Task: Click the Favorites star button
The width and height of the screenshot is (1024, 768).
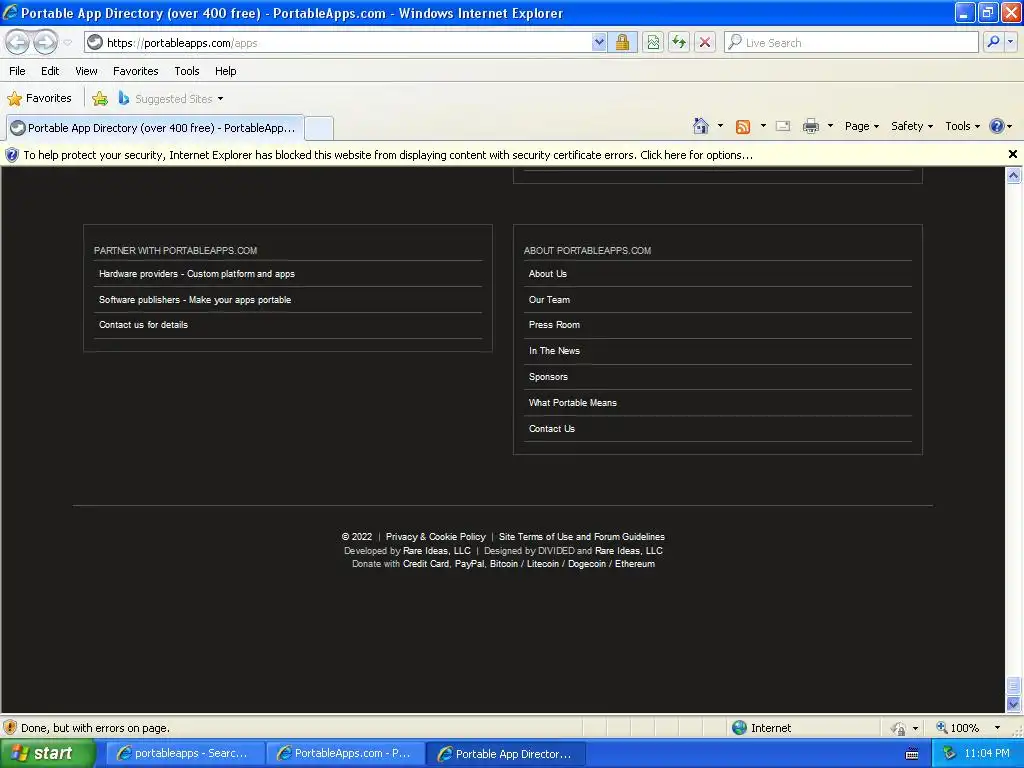Action: (x=39, y=98)
